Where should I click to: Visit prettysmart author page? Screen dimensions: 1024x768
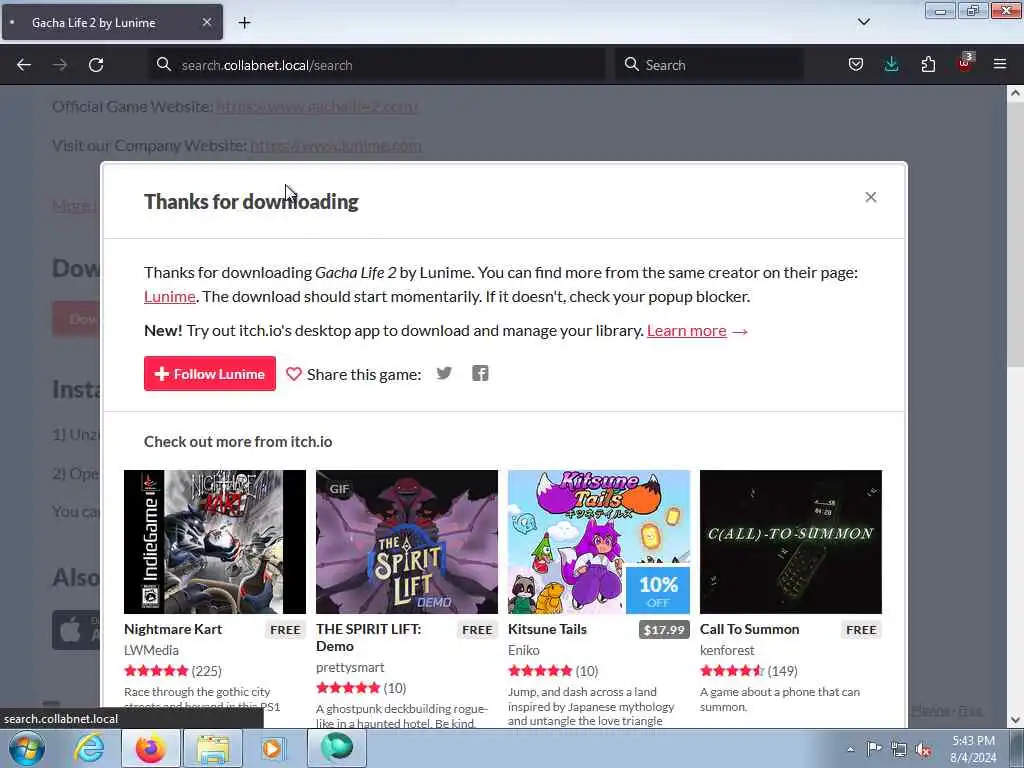point(350,667)
